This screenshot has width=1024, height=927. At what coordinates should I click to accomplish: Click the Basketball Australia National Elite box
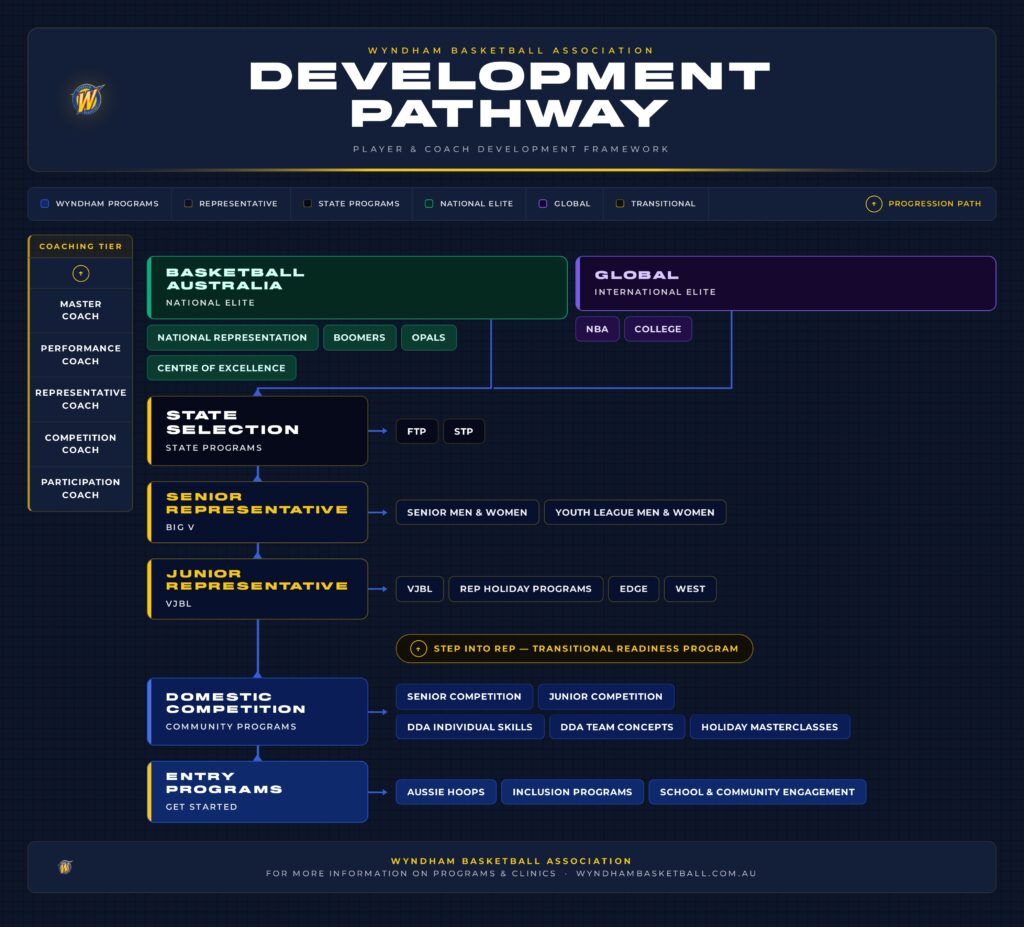click(357, 288)
